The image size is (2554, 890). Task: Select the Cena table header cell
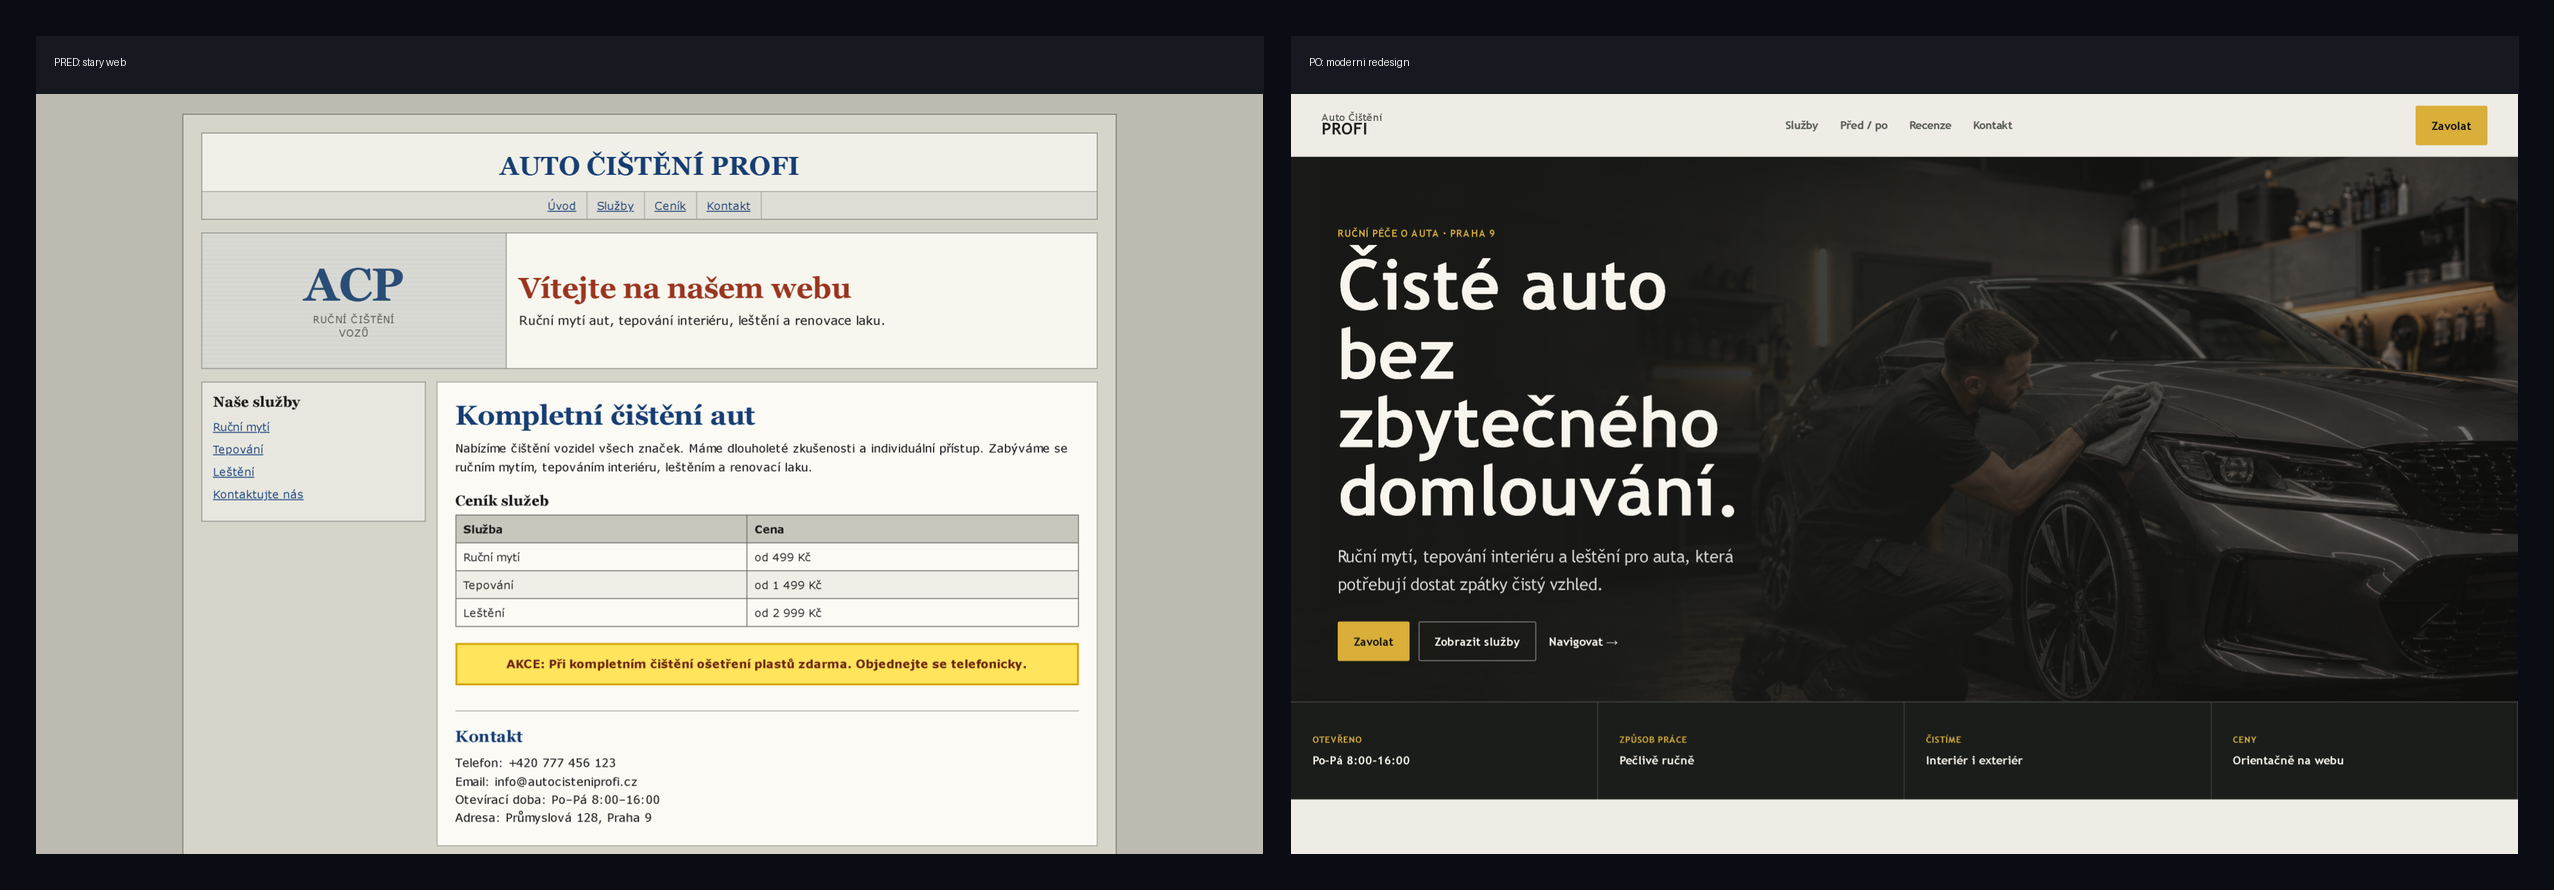coord(912,529)
